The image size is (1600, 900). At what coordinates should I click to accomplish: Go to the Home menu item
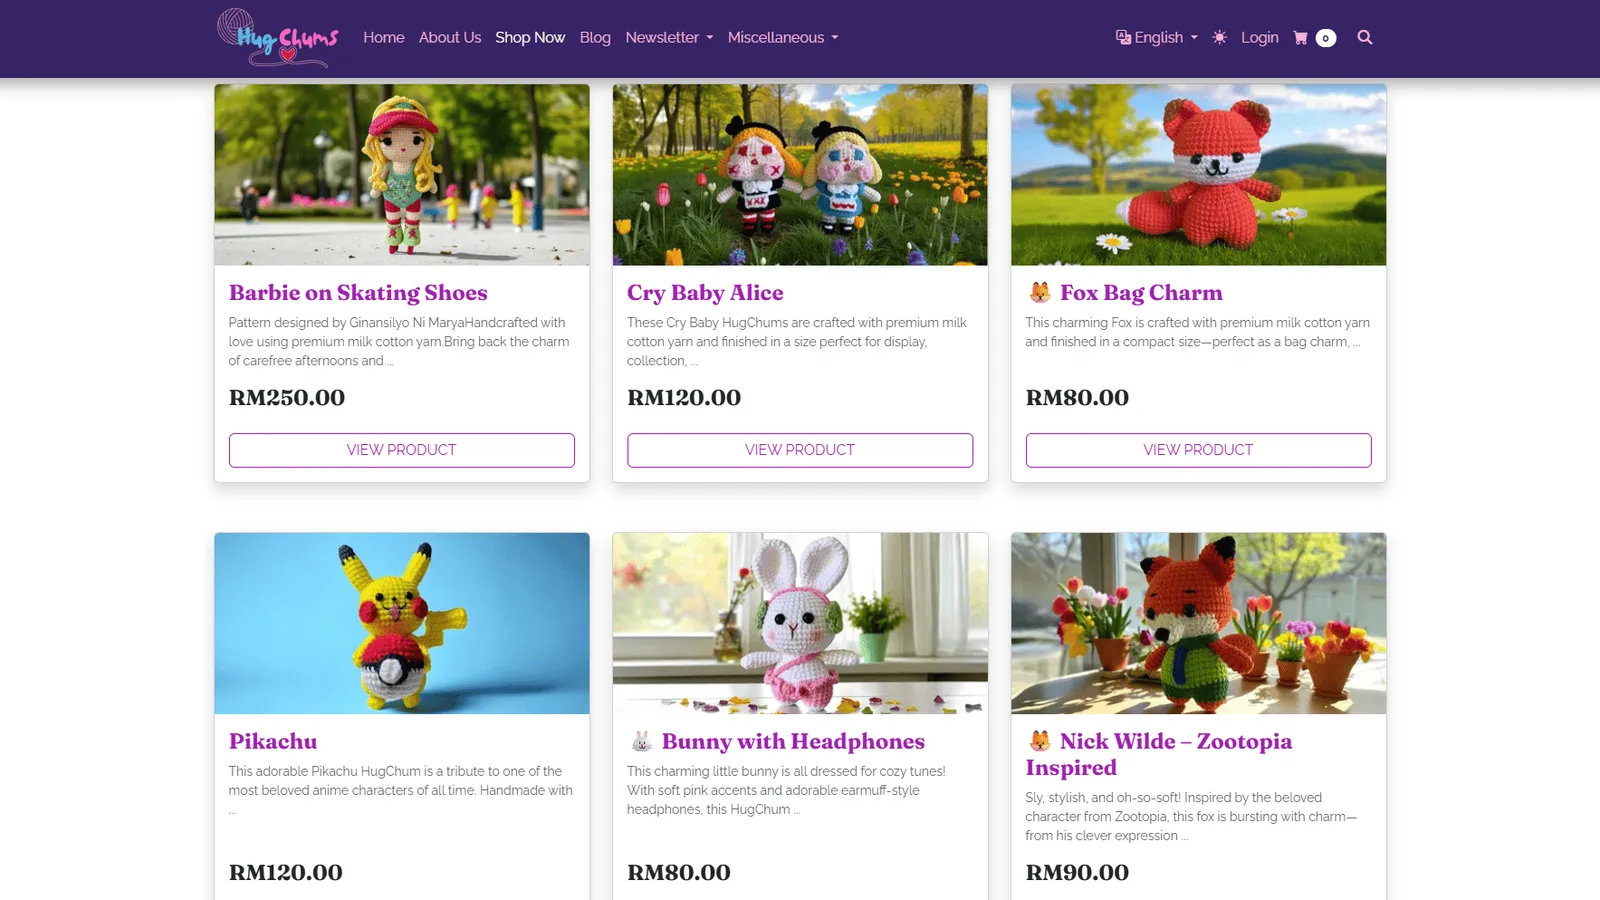(384, 38)
